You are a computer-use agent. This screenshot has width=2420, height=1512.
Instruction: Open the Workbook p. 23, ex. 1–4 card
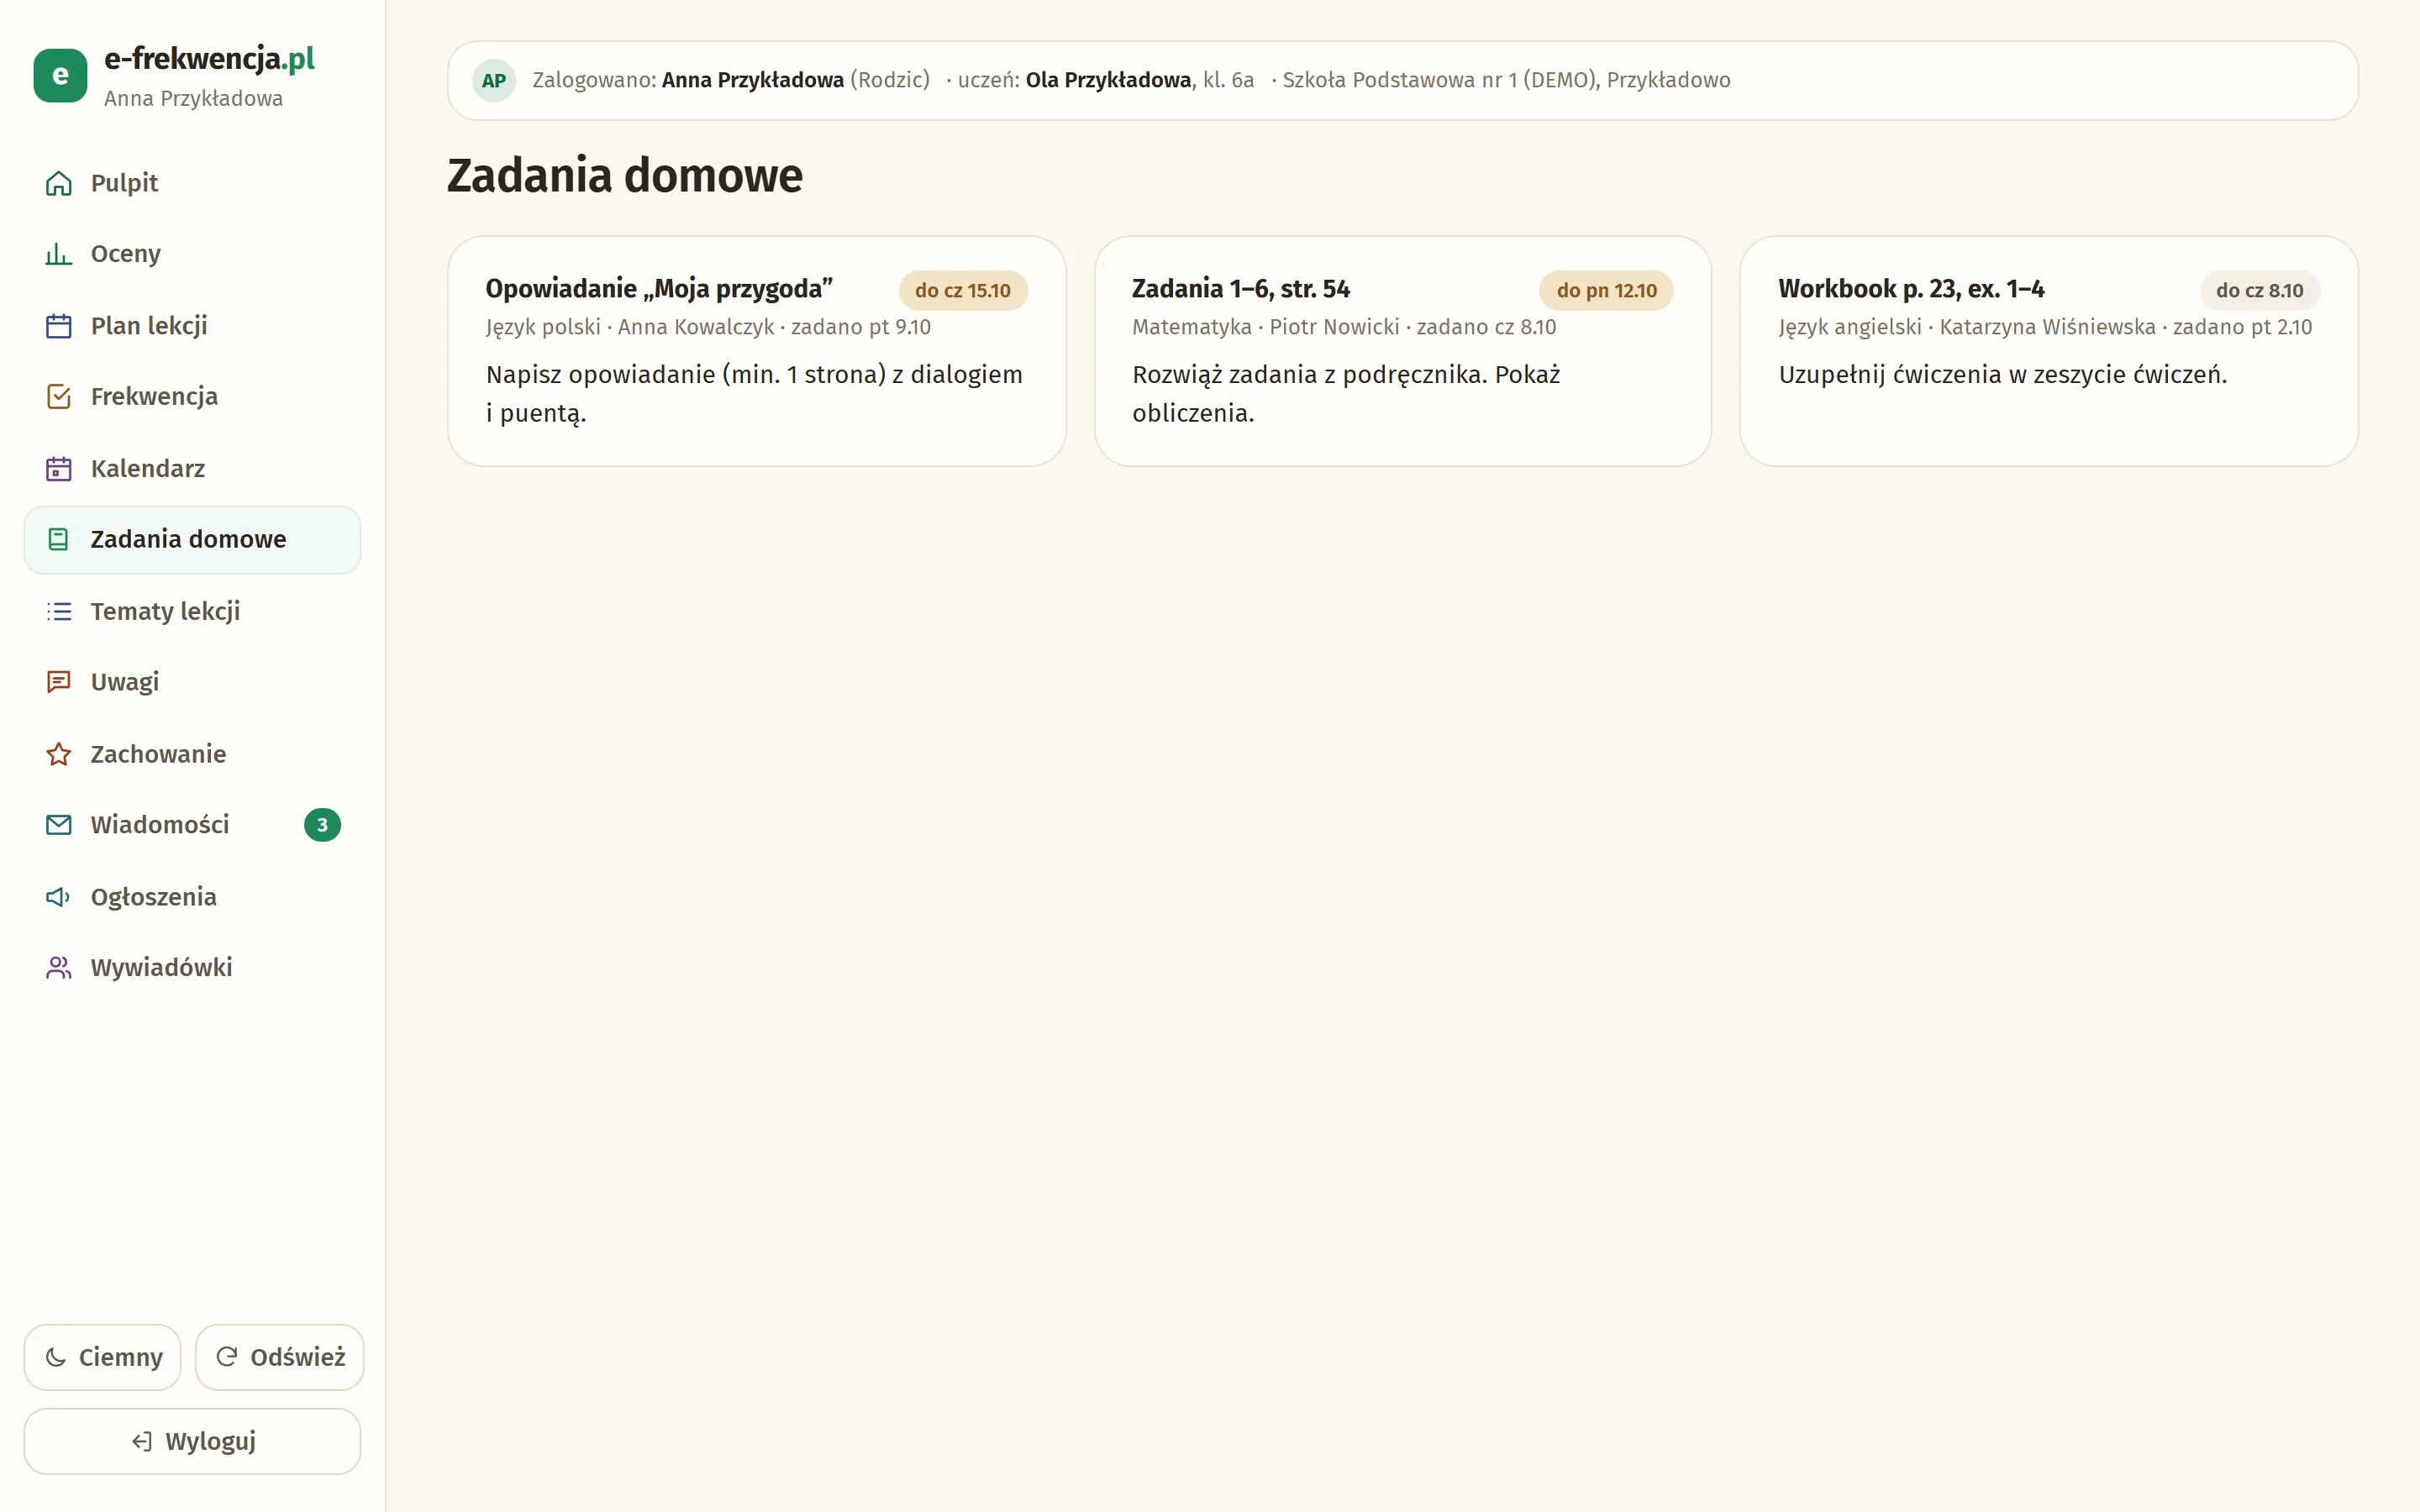coord(2049,351)
